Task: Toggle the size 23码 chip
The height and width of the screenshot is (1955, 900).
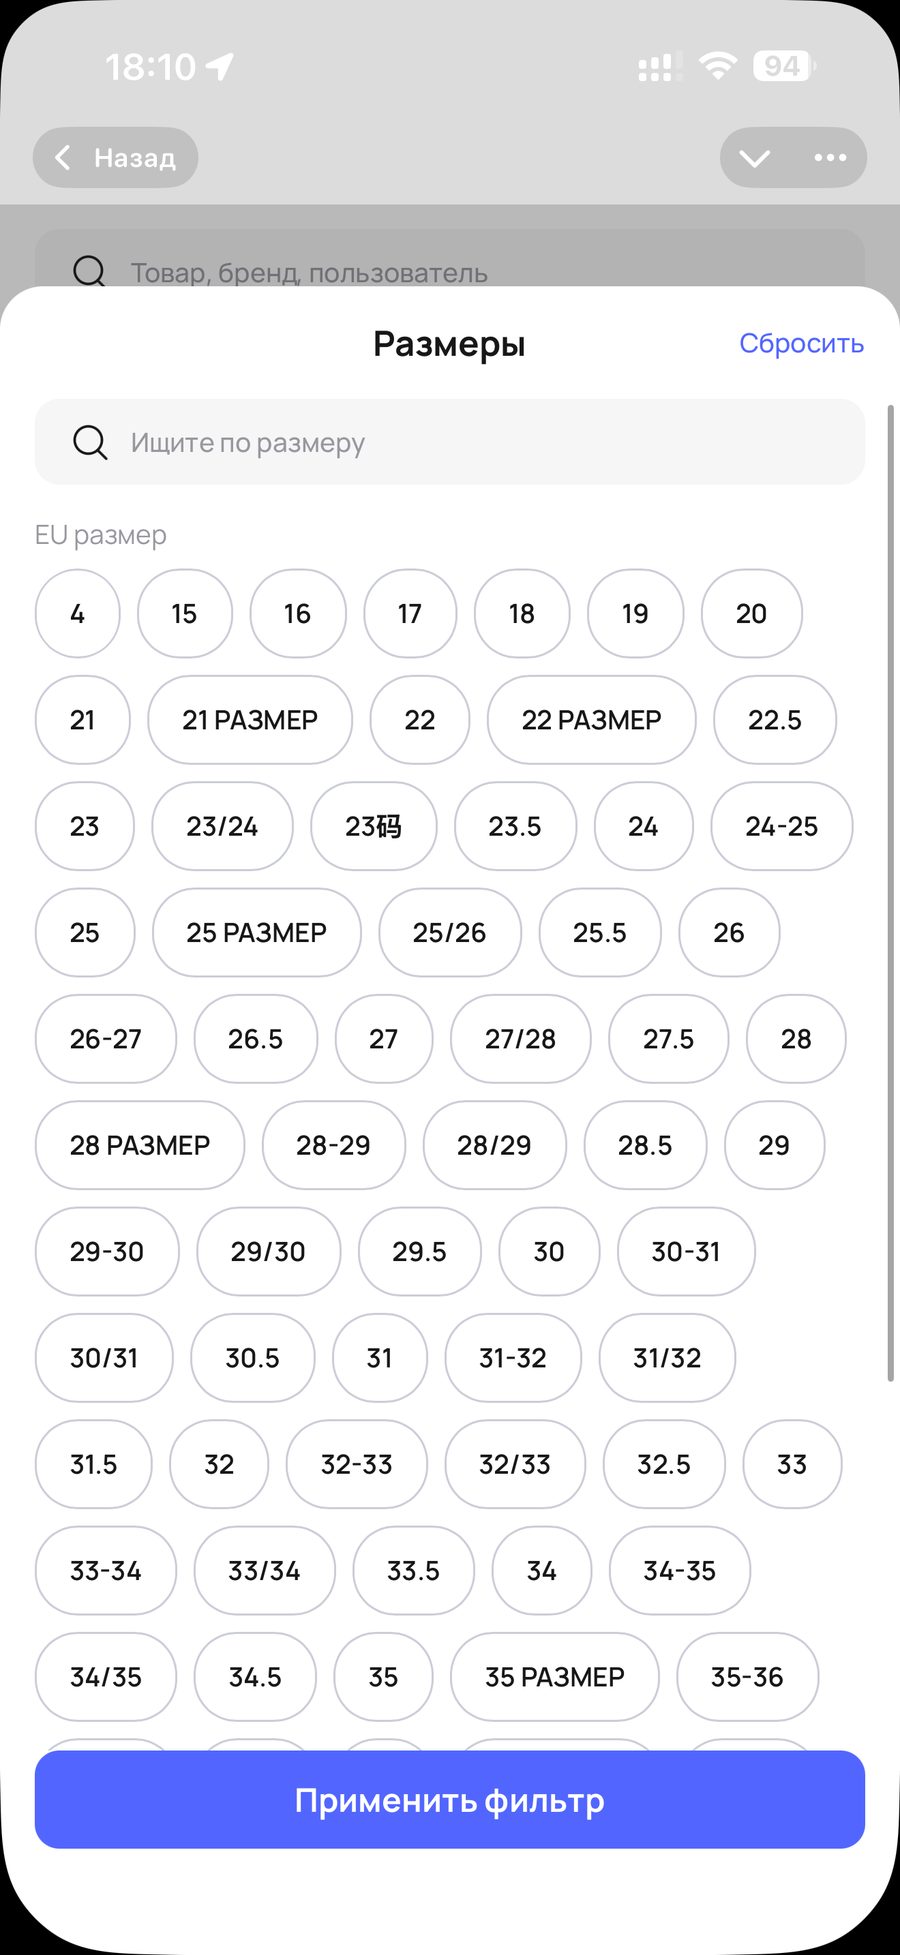Action: pyautogui.click(x=374, y=826)
